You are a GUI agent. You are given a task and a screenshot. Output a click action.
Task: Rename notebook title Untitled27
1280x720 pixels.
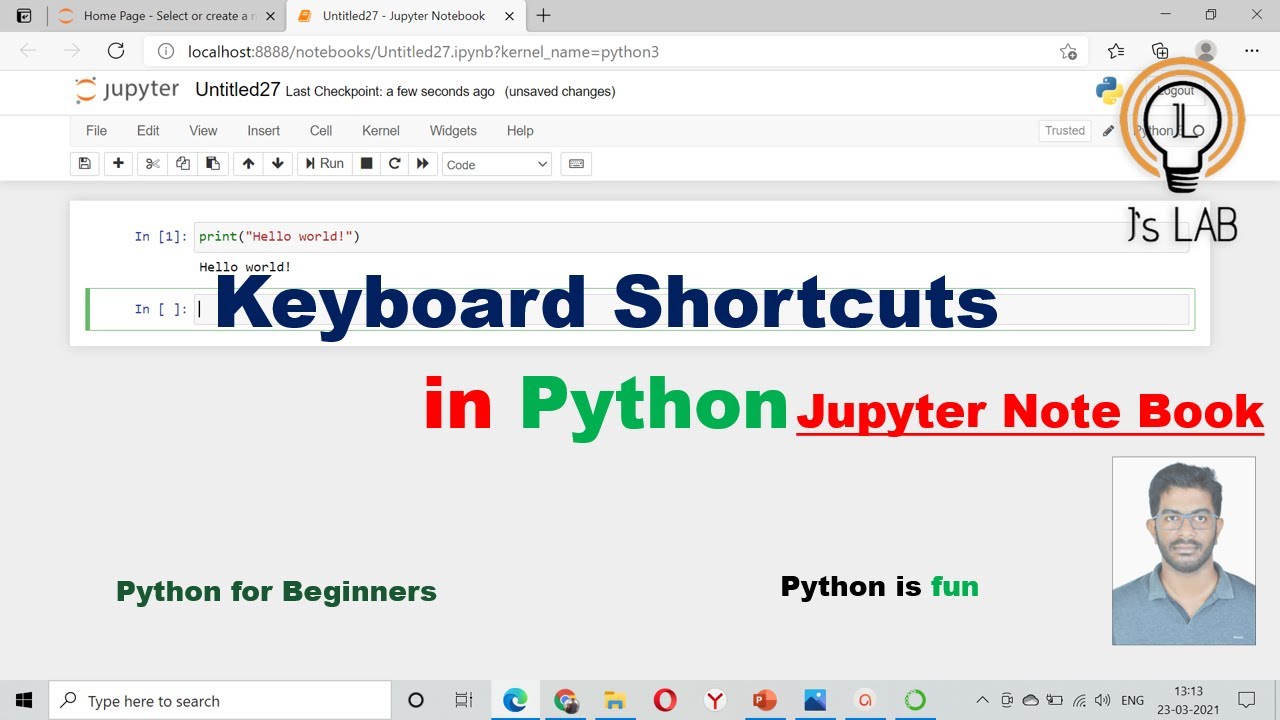[237, 90]
